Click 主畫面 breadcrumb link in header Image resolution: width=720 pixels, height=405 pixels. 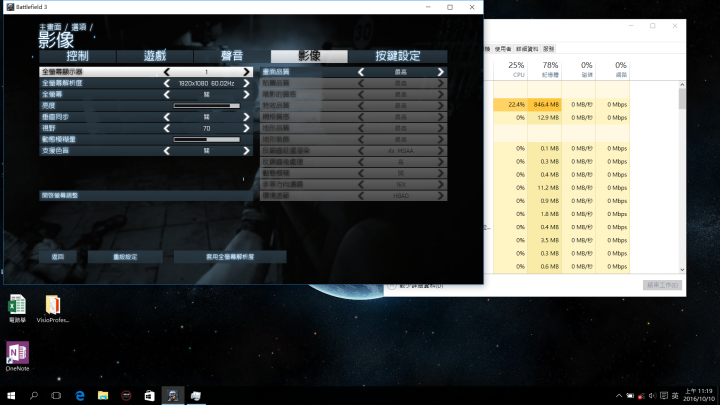coord(50,27)
